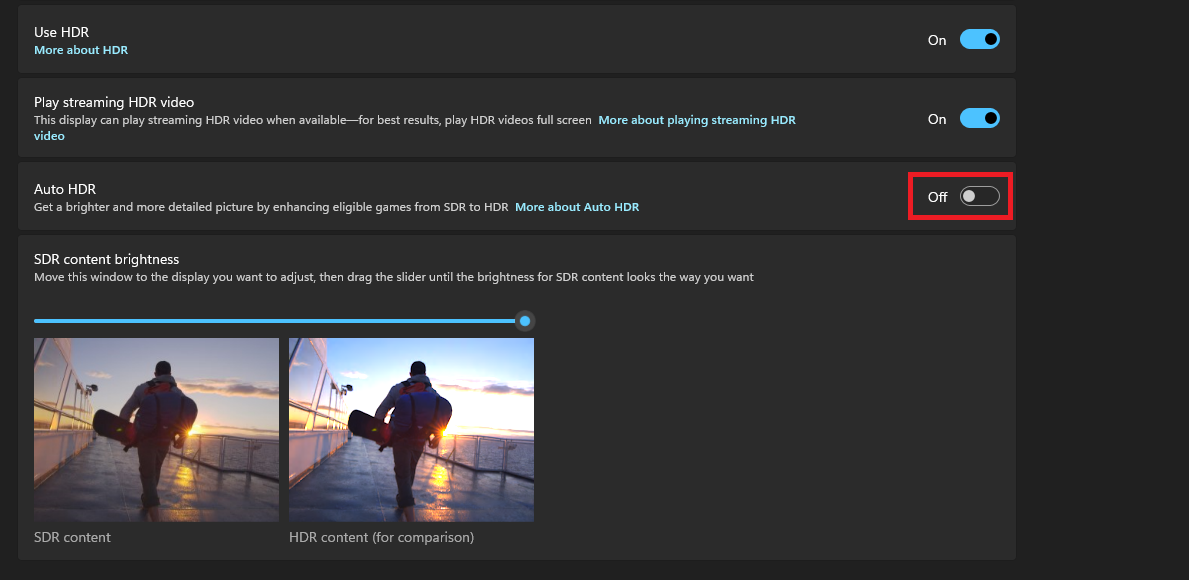Click the SDR content caption label
The width and height of the screenshot is (1189, 580).
72,537
